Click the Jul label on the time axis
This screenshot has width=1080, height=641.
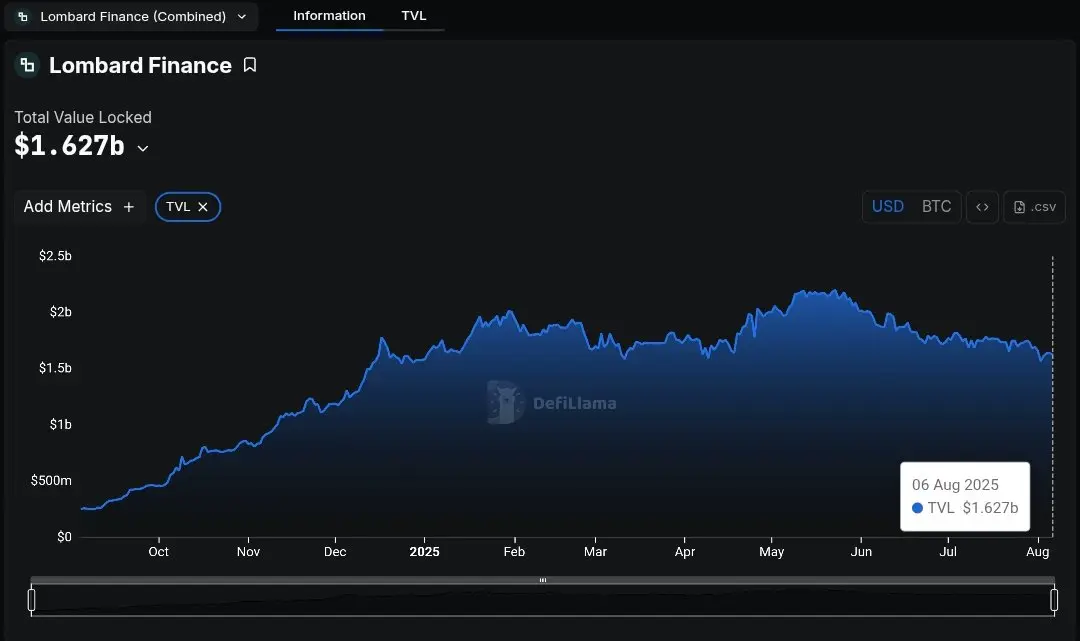(x=948, y=551)
